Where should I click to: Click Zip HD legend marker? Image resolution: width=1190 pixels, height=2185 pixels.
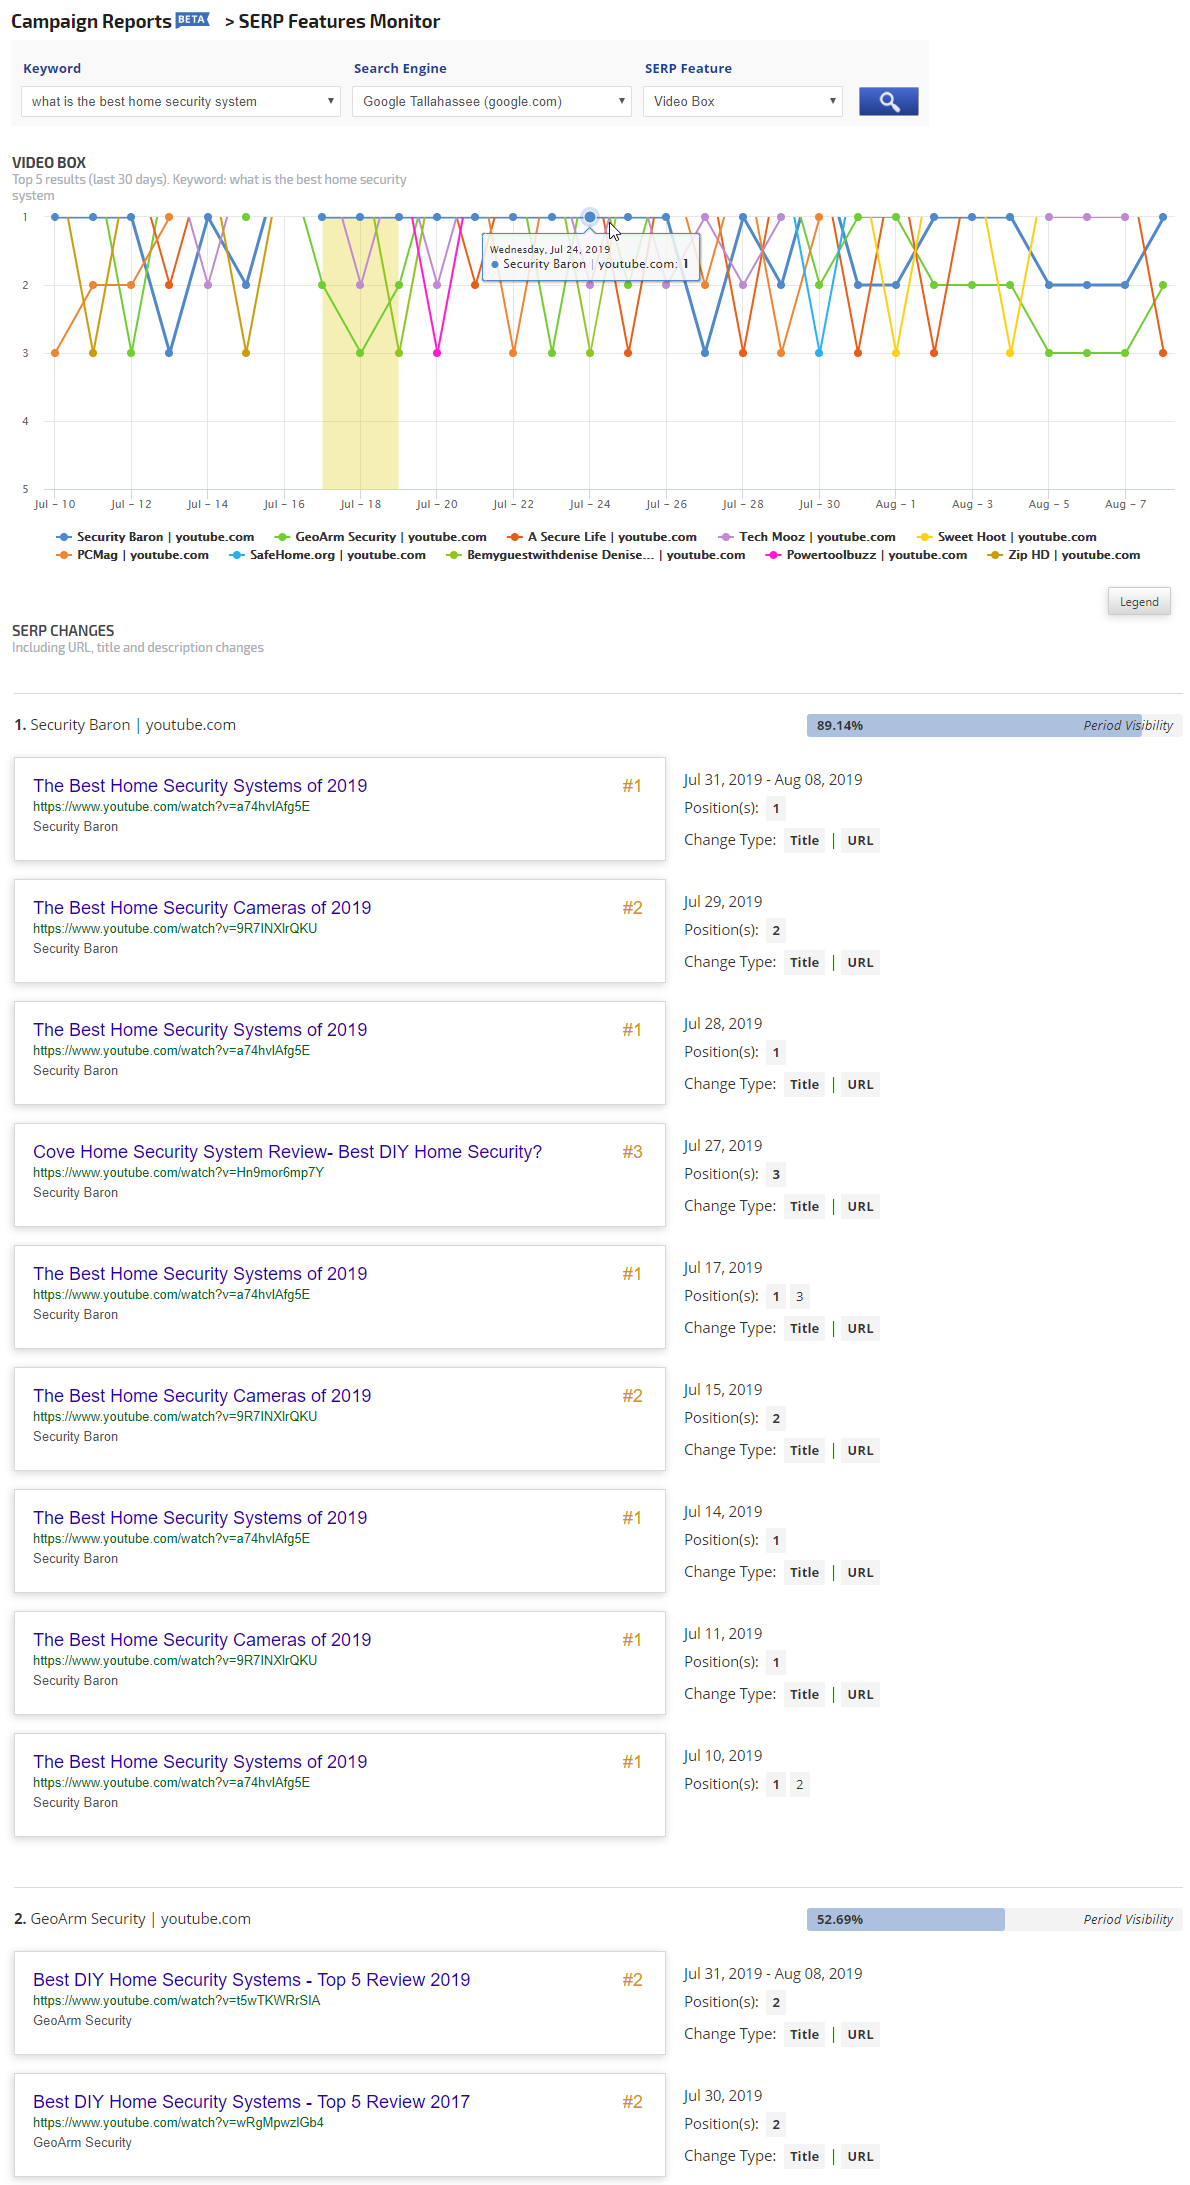(995, 555)
